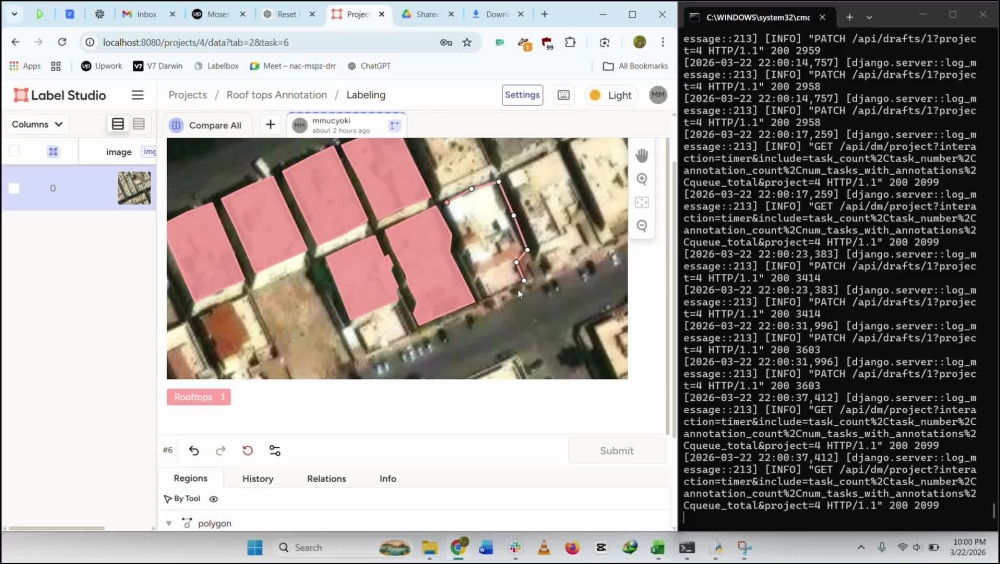Click the task 0 image thumbnail
Image resolution: width=1000 pixels, height=564 pixels.
tap(135, 188)
